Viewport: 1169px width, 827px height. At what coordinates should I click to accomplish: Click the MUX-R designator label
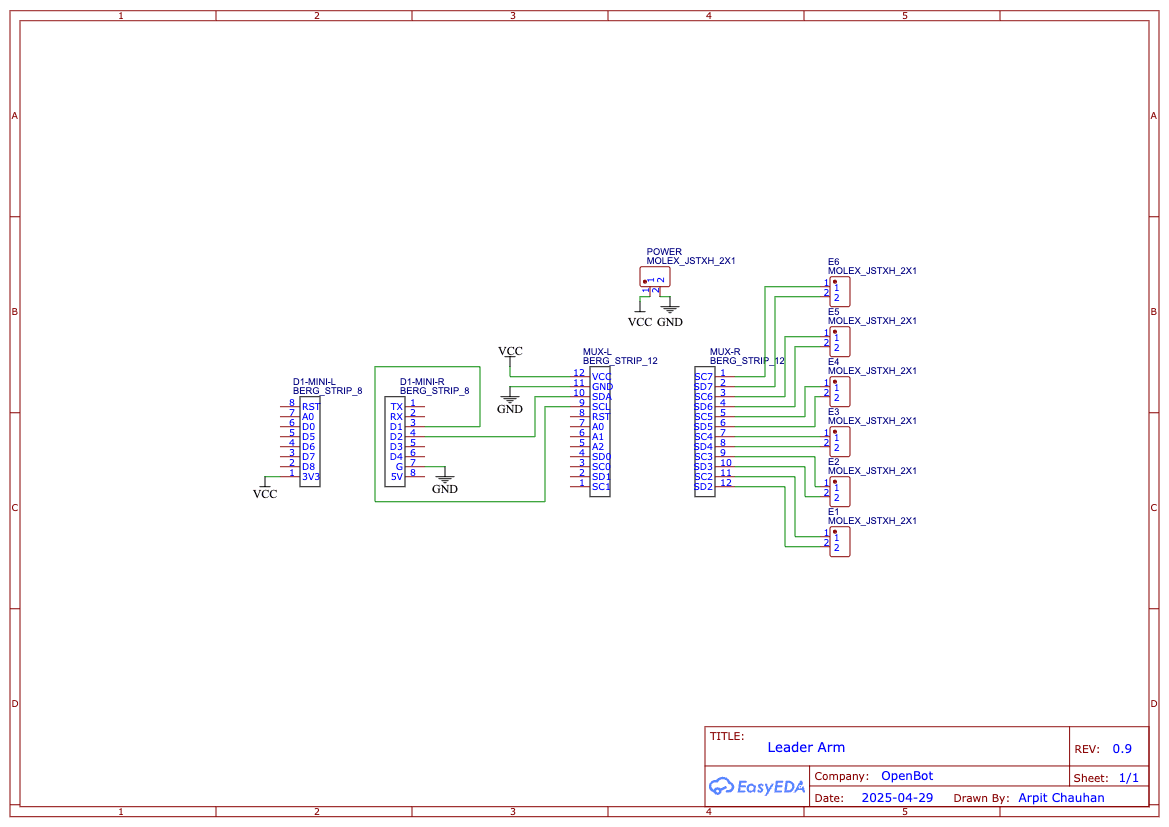(x=725, y=352)
